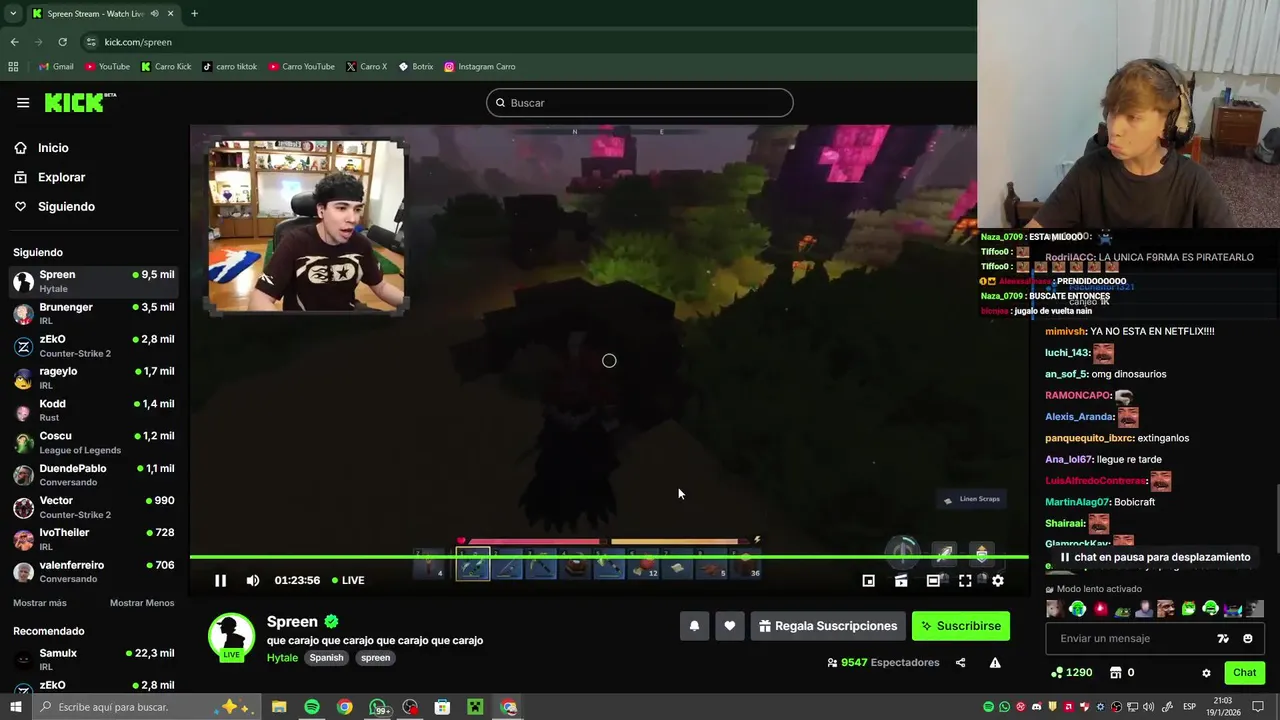
Task: Open Carro Kick bookmark
Action: (x=166, y=67)
